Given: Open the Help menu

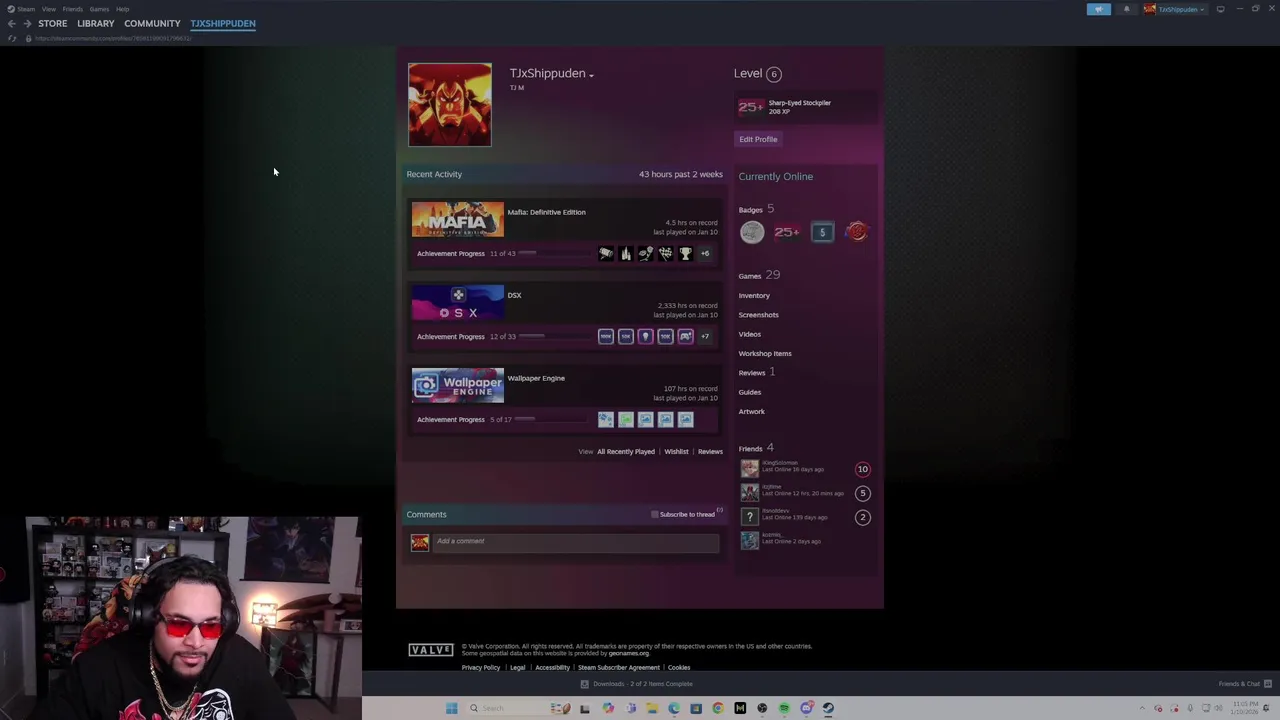Looking at the screenshot, I should point(122,9).
